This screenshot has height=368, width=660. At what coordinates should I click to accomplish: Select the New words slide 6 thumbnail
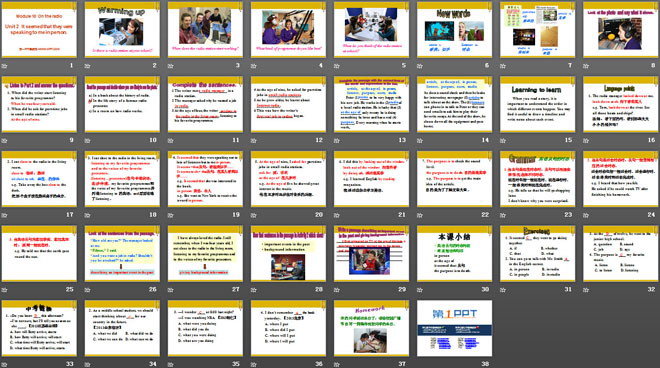455,29
